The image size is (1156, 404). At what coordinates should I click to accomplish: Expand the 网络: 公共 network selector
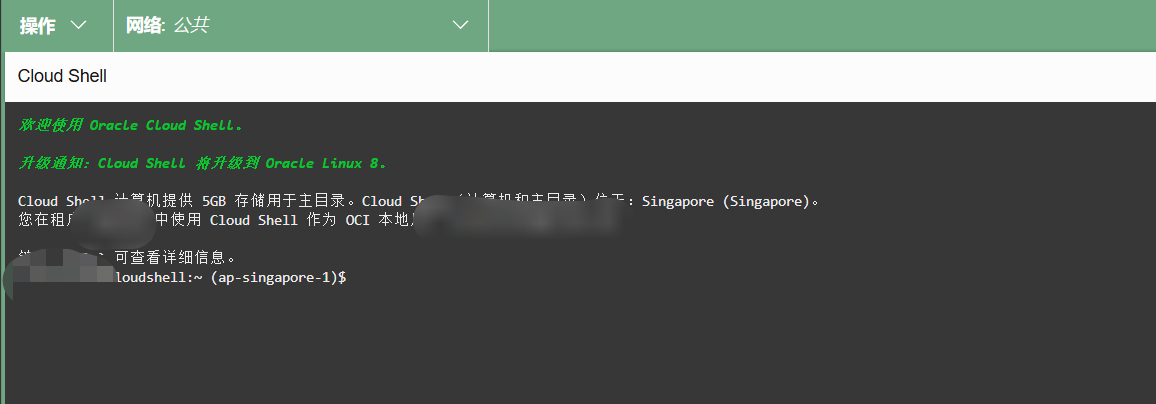click(x=300, y=25)
